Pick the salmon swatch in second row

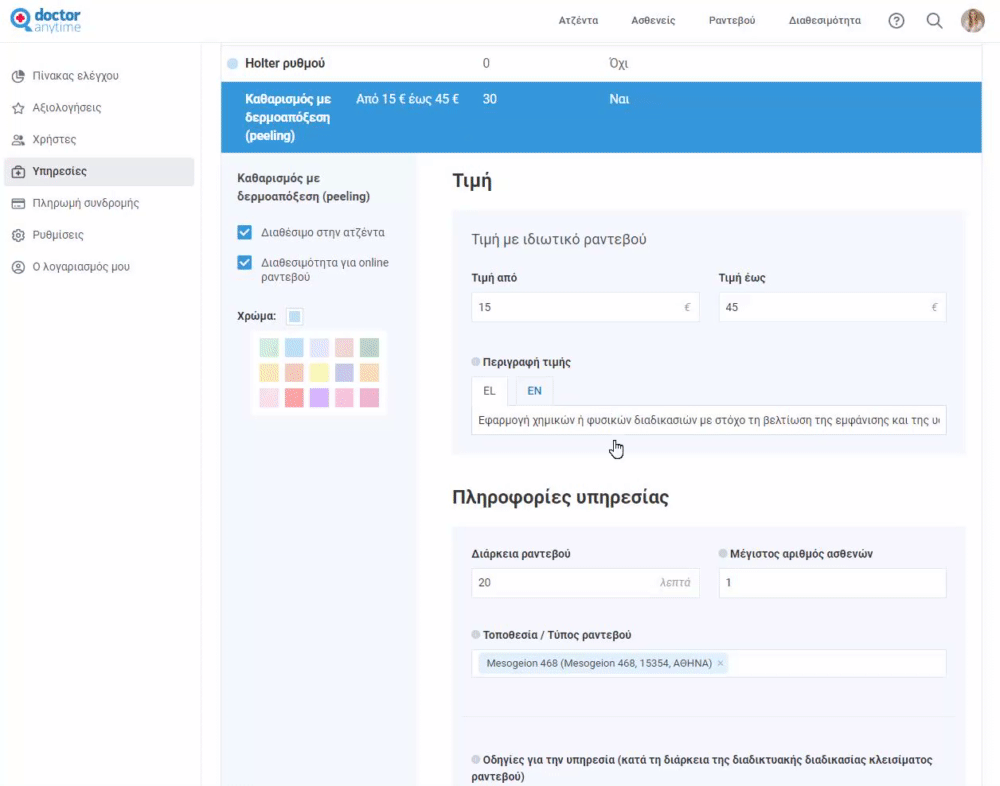point(294,373)
